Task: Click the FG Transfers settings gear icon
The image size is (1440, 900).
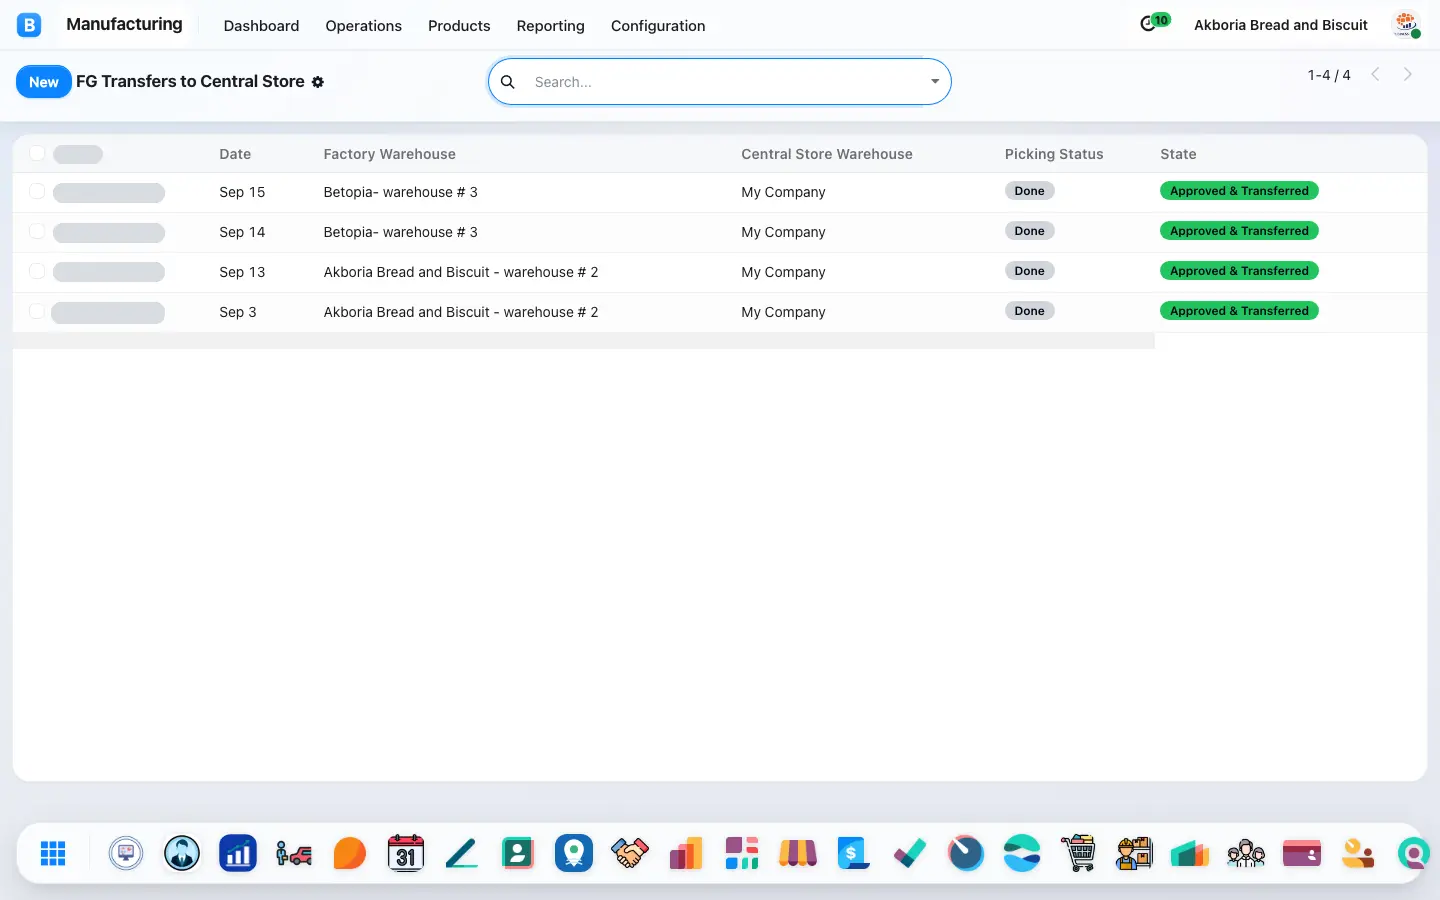Action: click(318, 82)
